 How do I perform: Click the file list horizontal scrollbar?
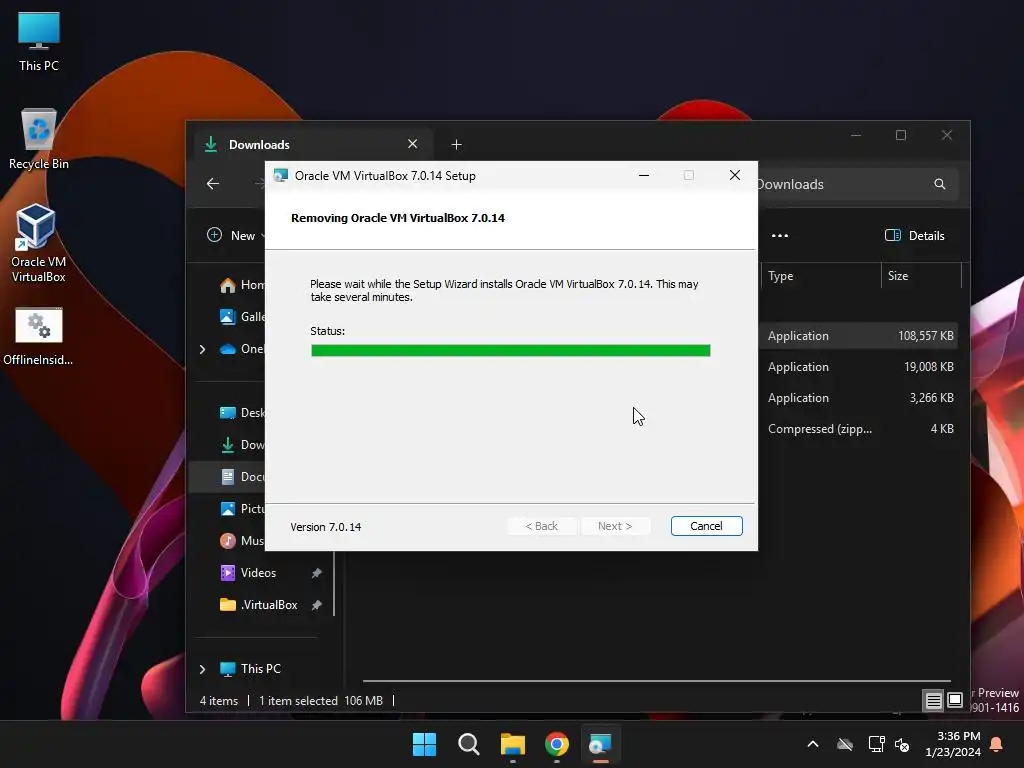(656, 681)
